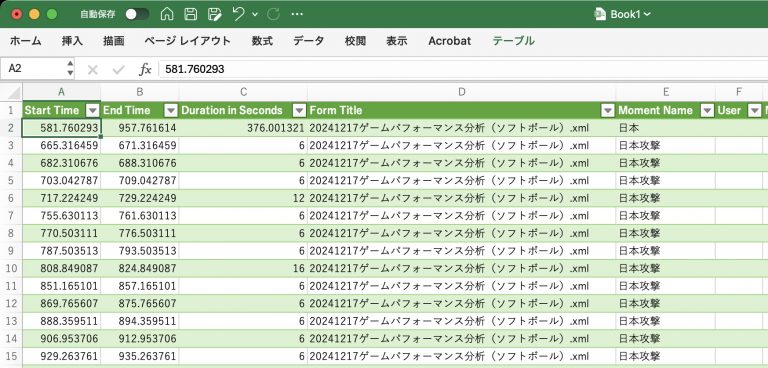768x368 pixels.
Task: Click Form Title cell in row 5
Action: tap(461, 181)
